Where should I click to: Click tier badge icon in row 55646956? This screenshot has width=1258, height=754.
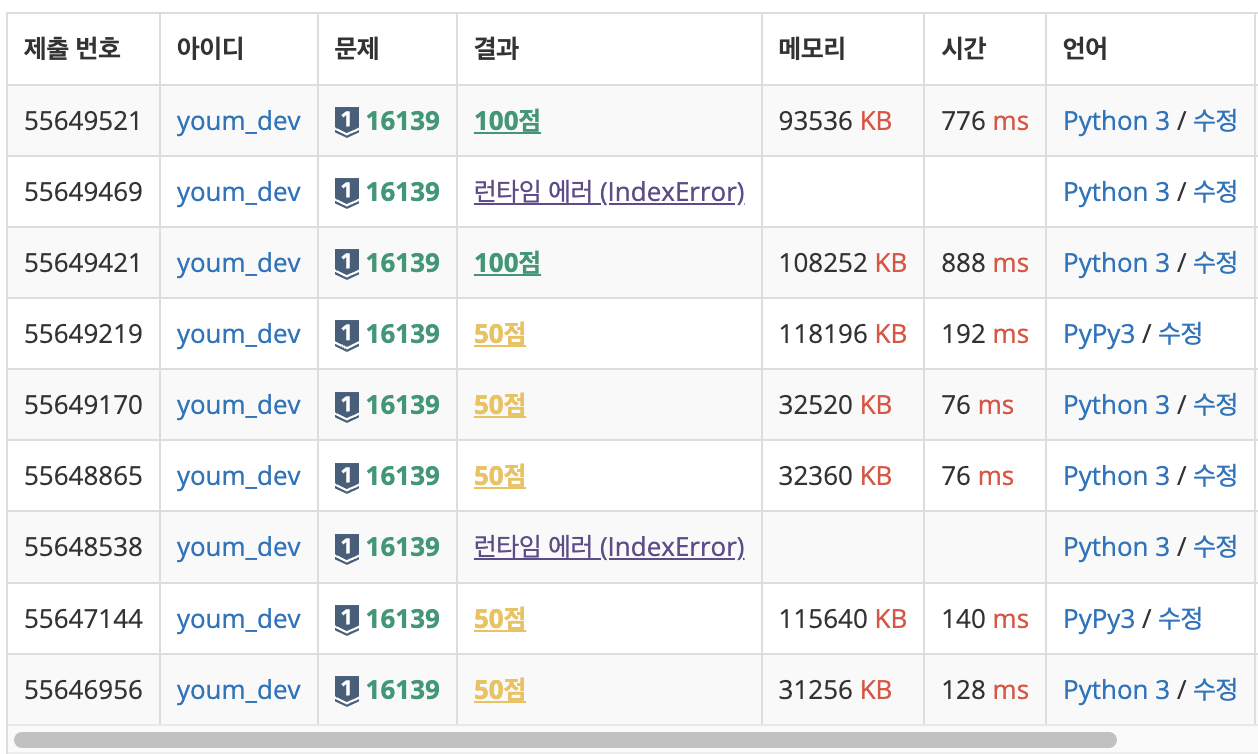346,691
